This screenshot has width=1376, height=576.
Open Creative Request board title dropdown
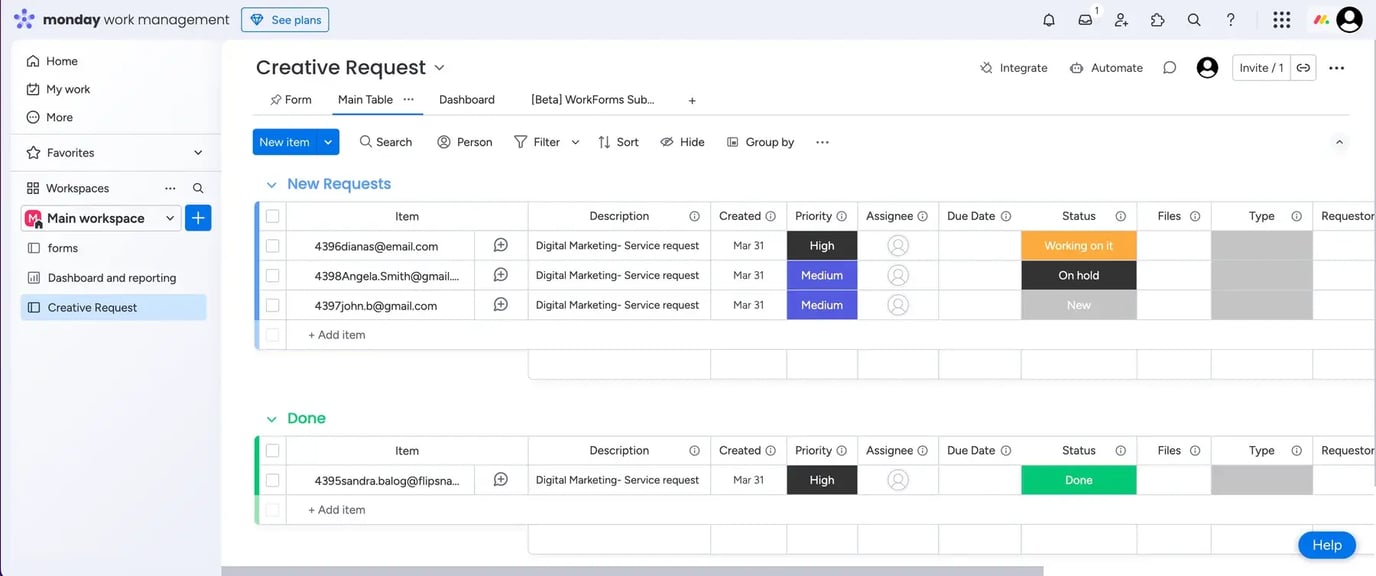click(439, 68)
